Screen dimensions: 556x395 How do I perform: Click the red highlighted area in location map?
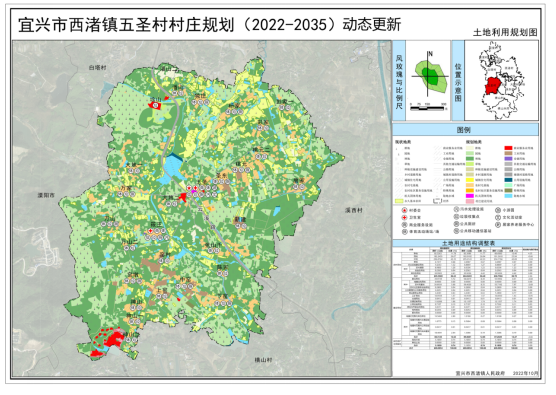[493, 85]
